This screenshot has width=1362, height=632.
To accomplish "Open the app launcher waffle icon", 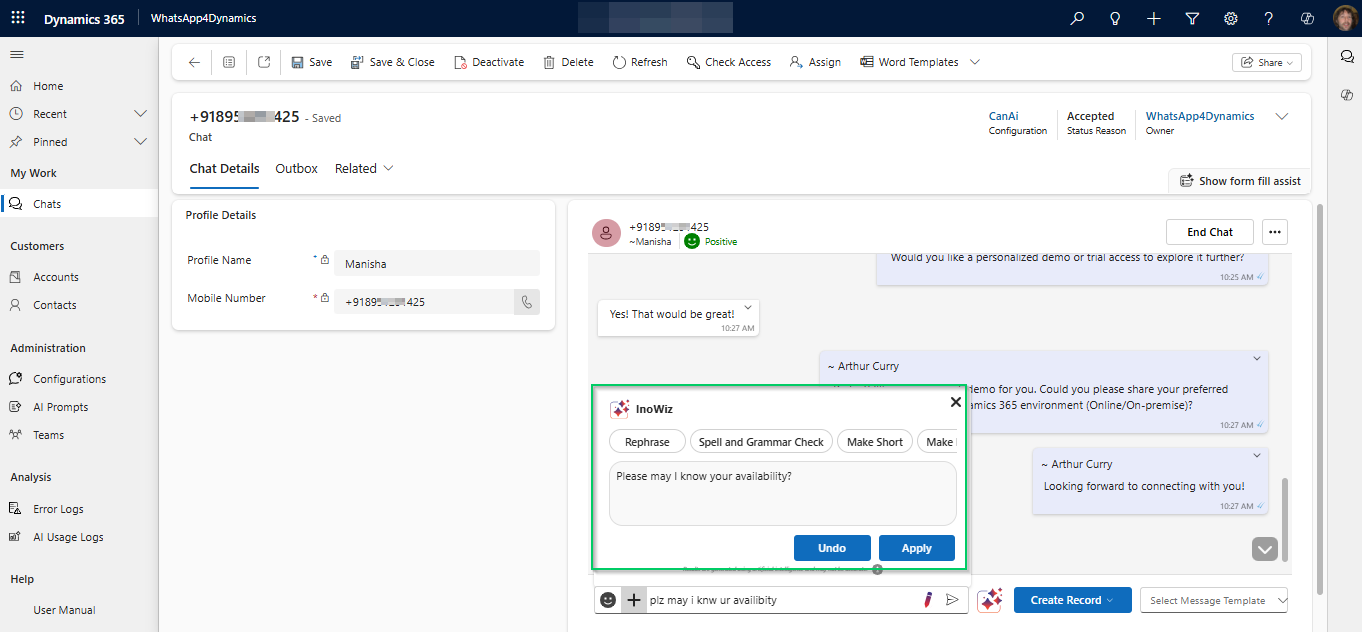I will (17, 17).
